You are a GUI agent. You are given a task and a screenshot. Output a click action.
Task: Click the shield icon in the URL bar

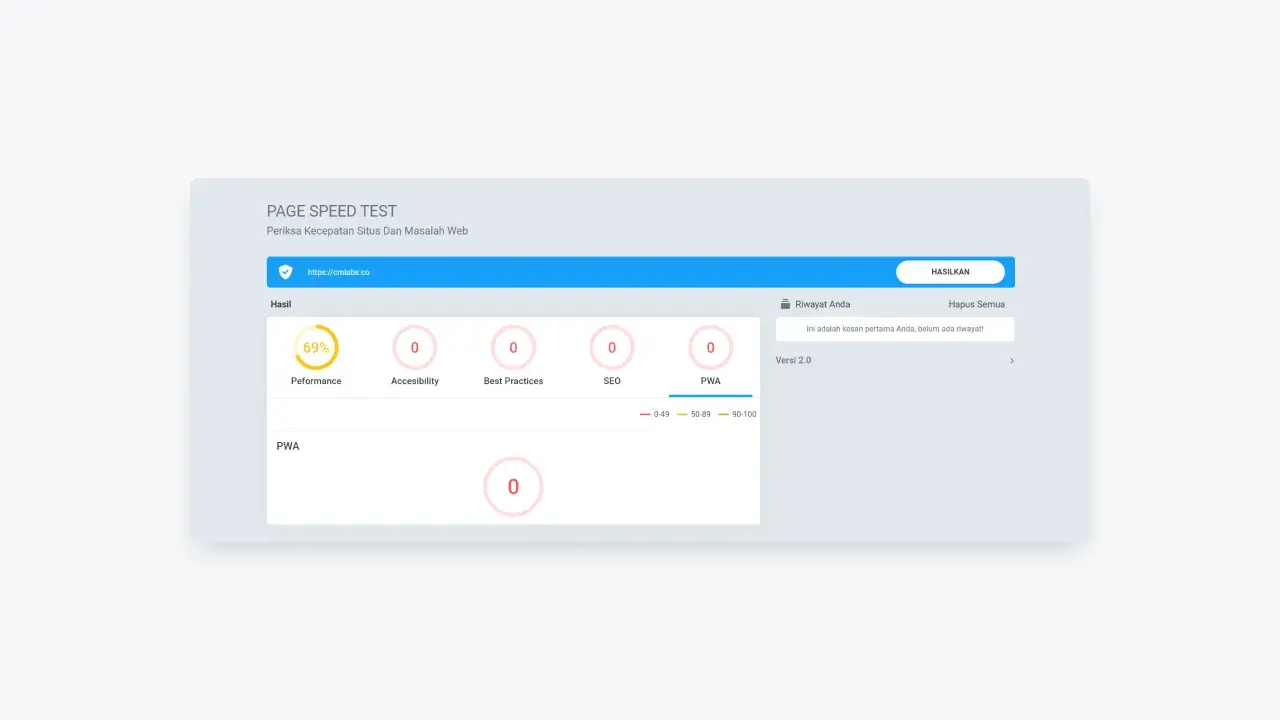[285, 272]
